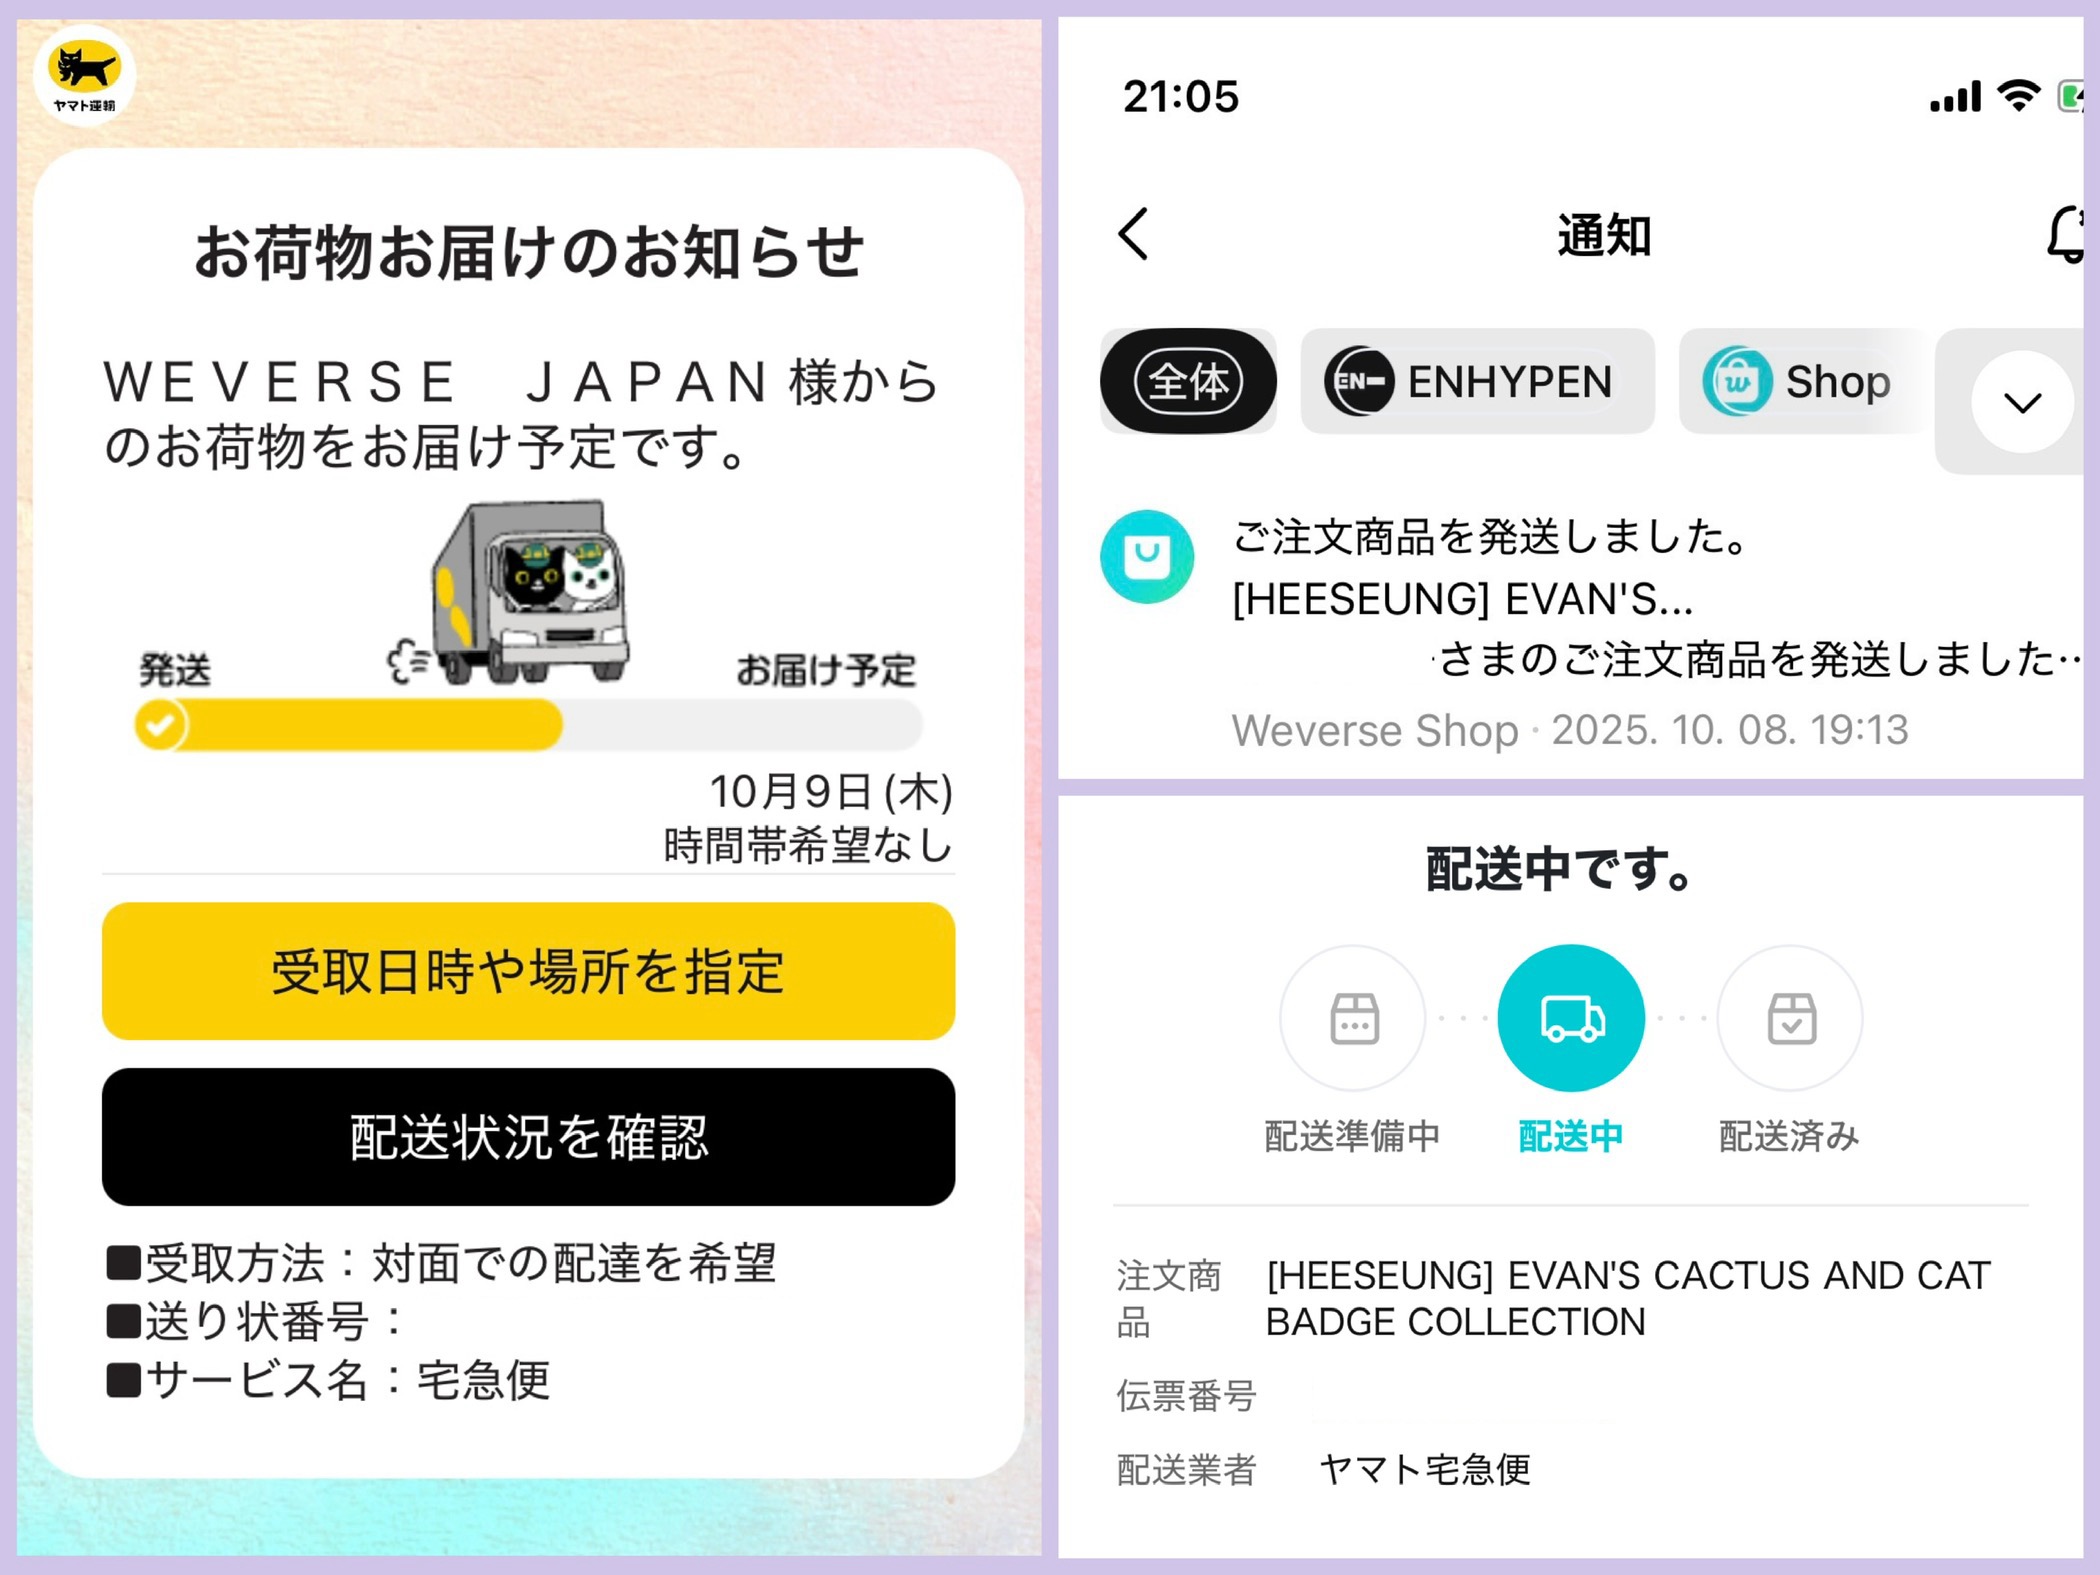Select the 配送済み delivered box icon
This screenshot has width=2100, height=1575.
point(1790,1018)
